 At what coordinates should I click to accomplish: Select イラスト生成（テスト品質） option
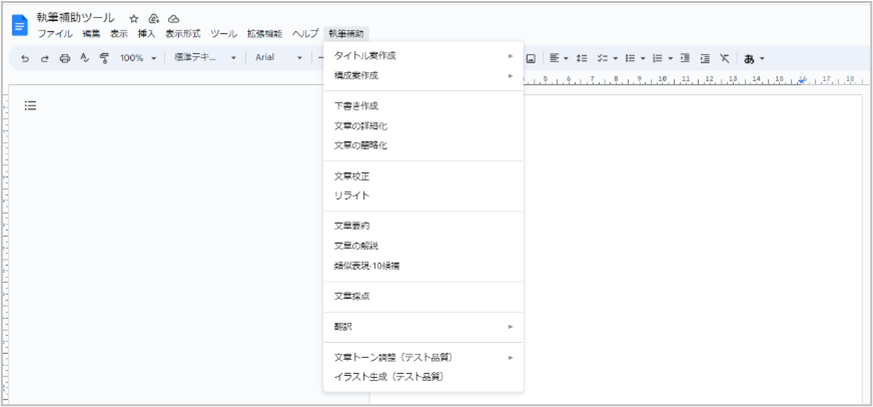click(388, 377)
